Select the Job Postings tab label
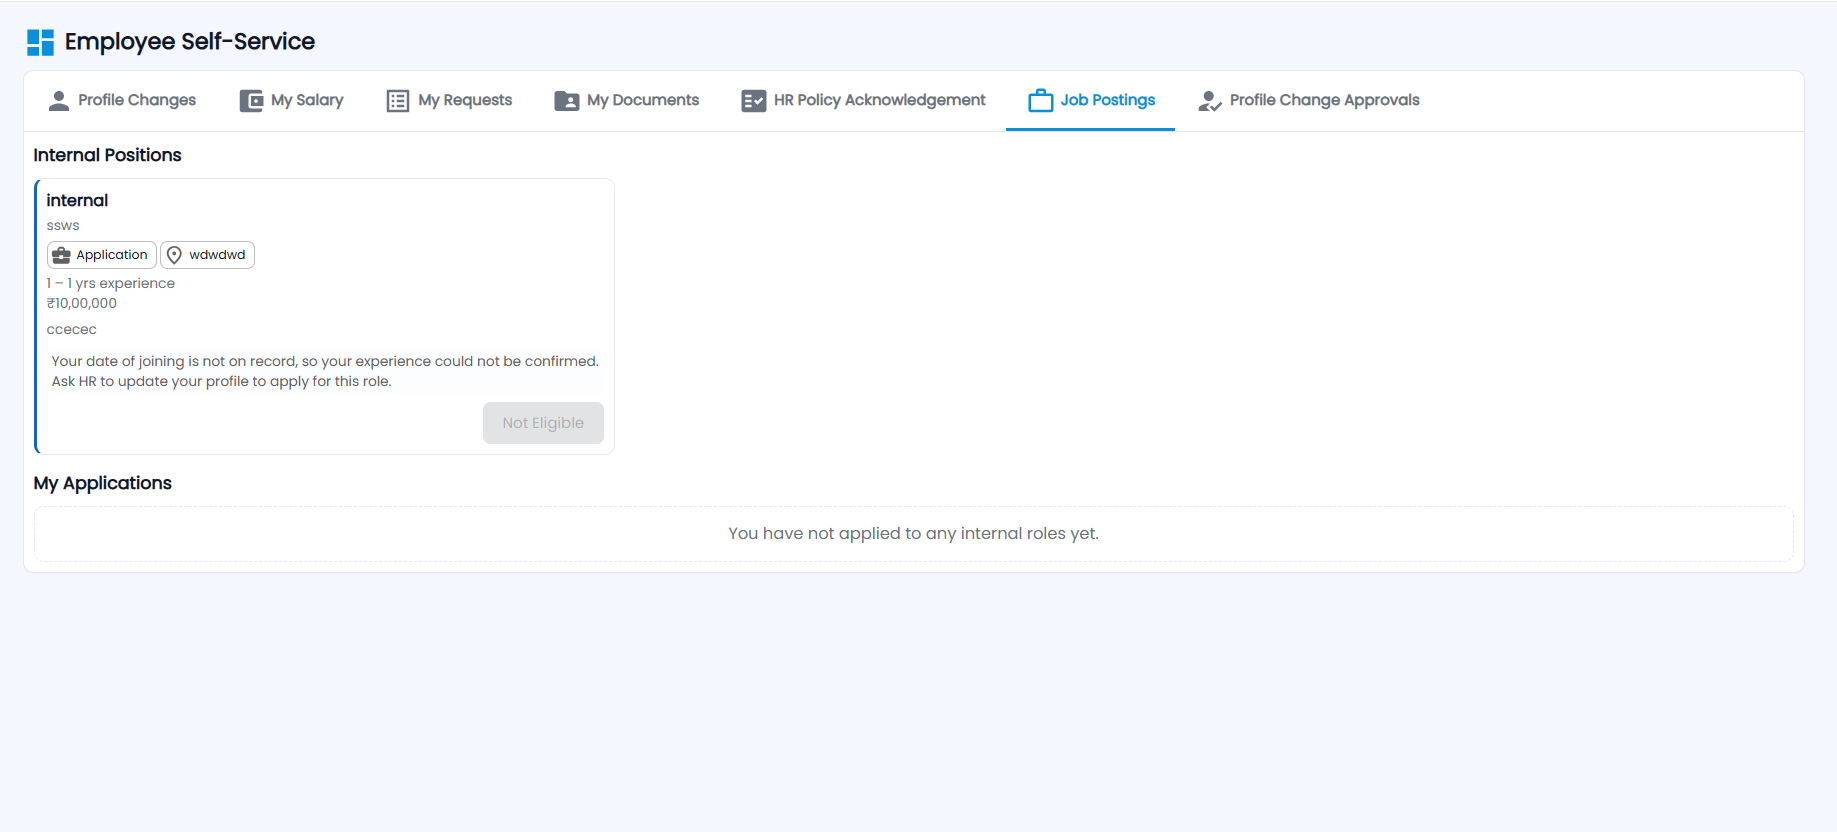The width and height of the screenshot is (1837, 832). [x=1108, y=100]
